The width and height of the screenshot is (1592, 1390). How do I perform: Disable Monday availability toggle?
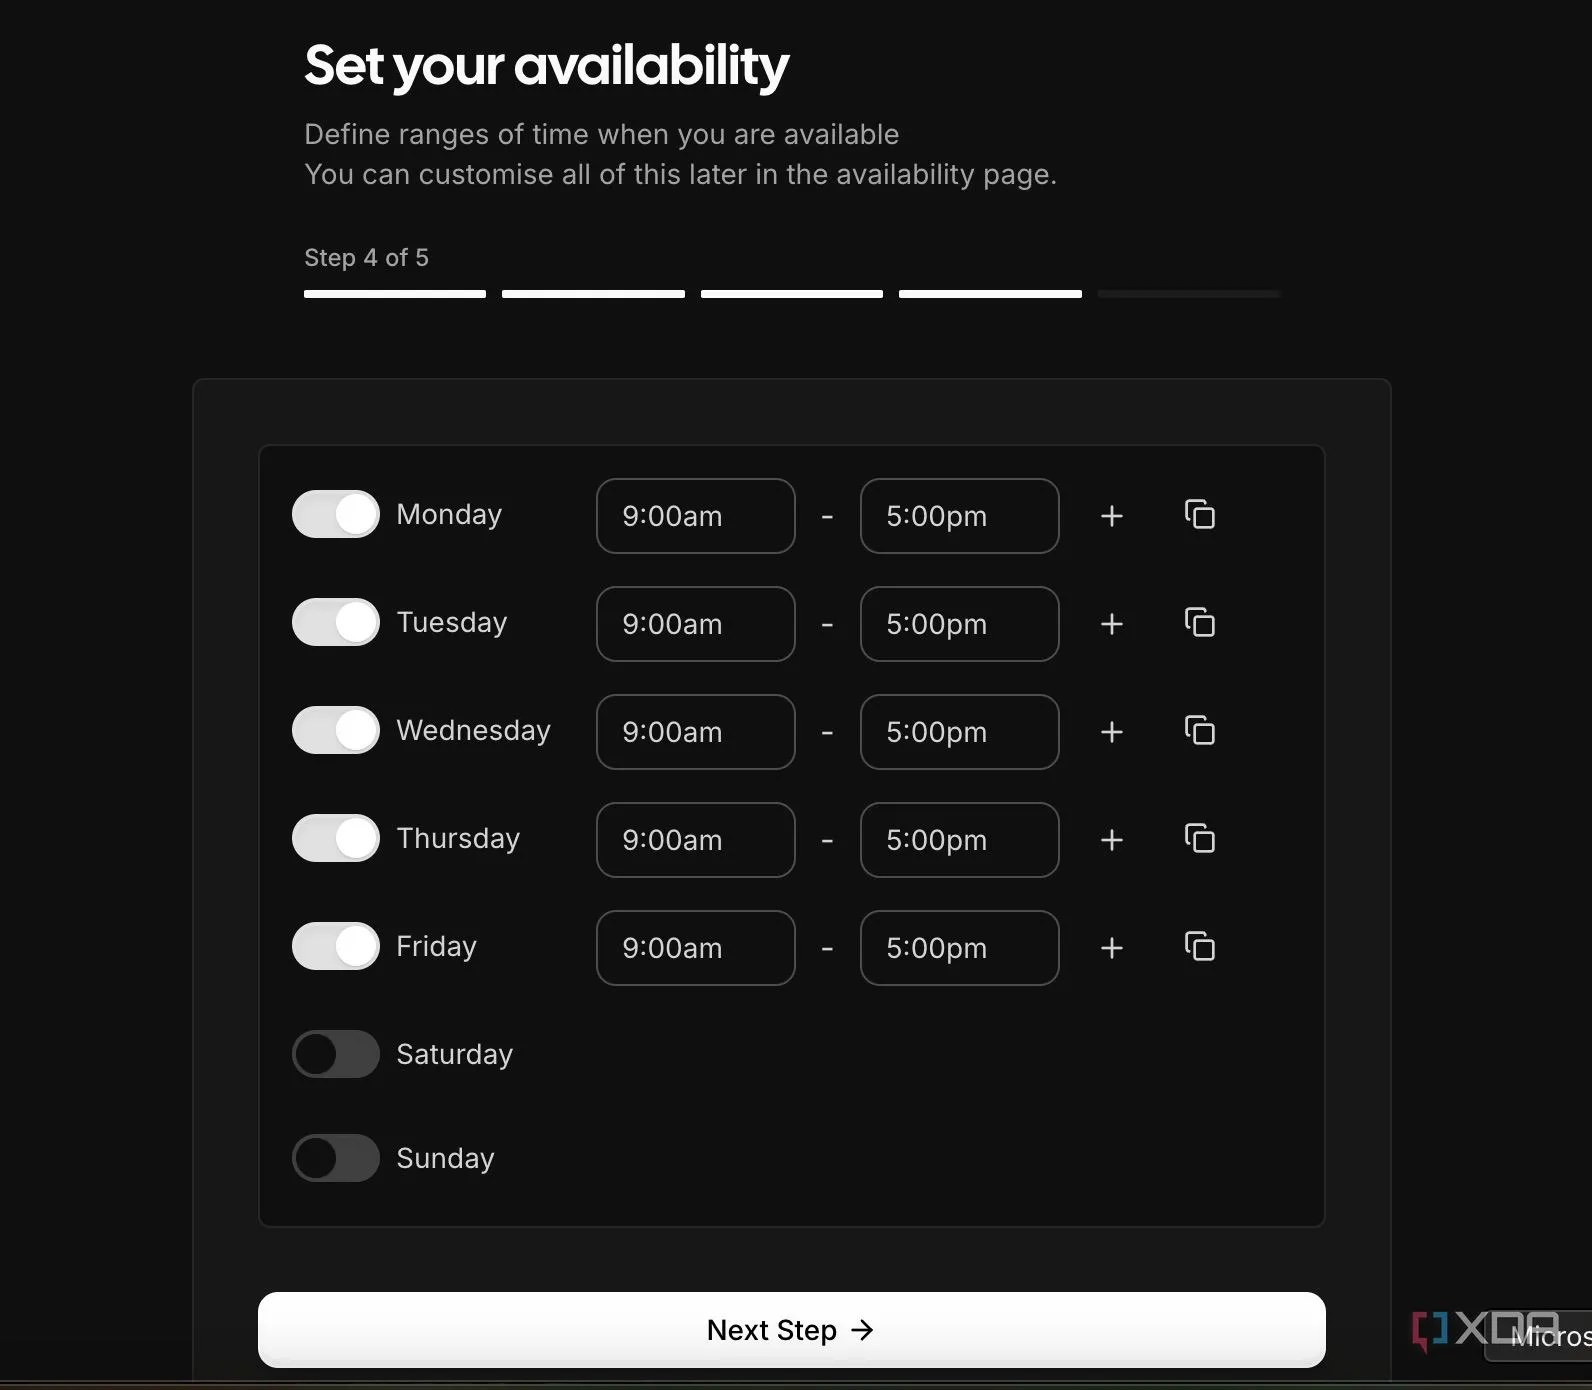pyautogui.click(x=335, y=514)
